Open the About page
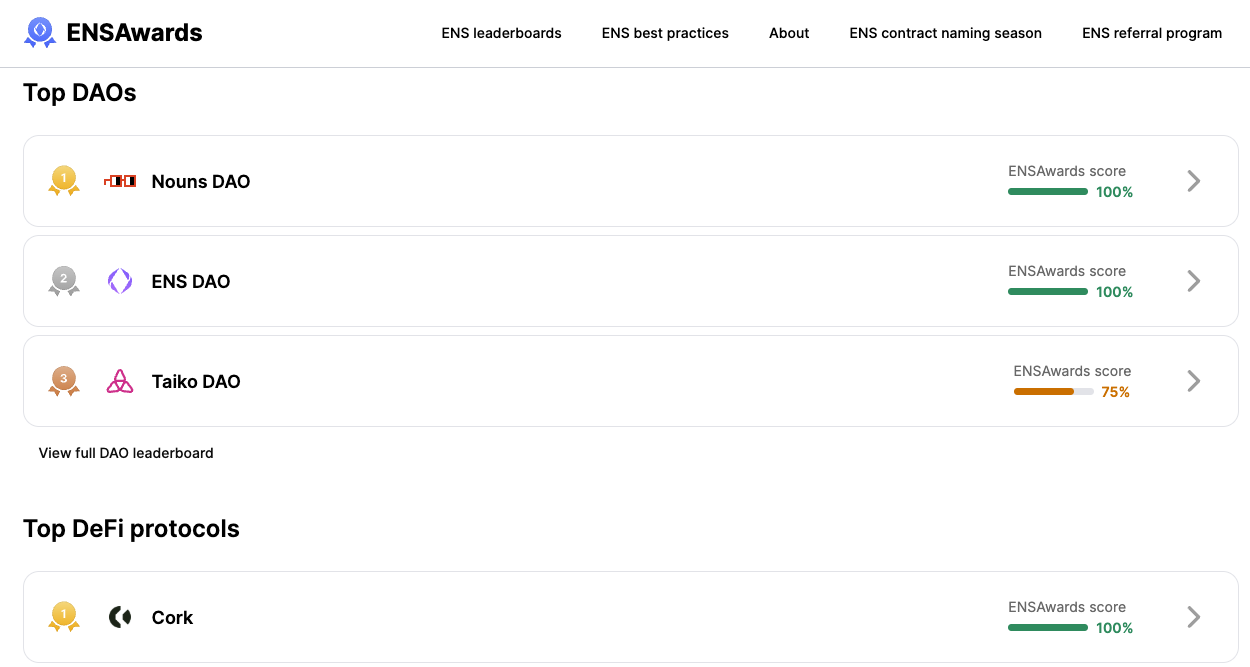1250x667 pixels. [x=789, y=32]
